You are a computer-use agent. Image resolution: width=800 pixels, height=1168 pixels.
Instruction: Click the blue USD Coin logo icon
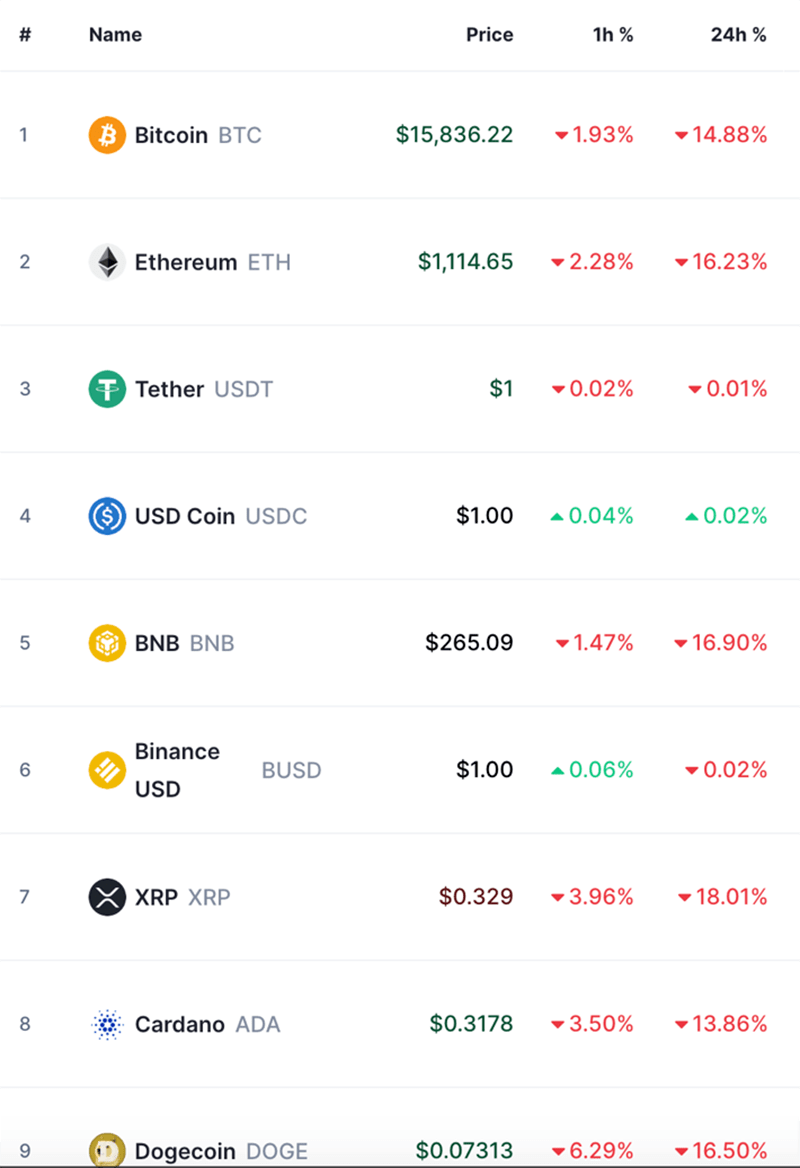(107, 516)
